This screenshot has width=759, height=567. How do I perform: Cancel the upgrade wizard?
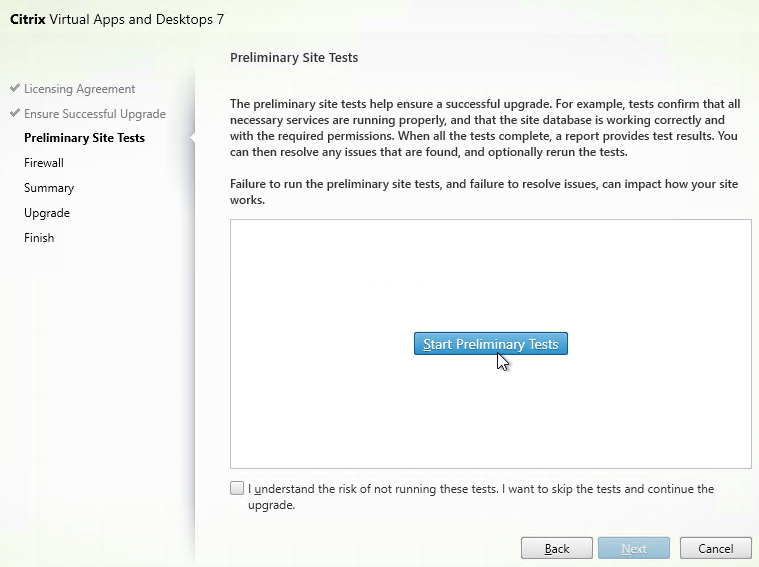[x=715, y=548]
